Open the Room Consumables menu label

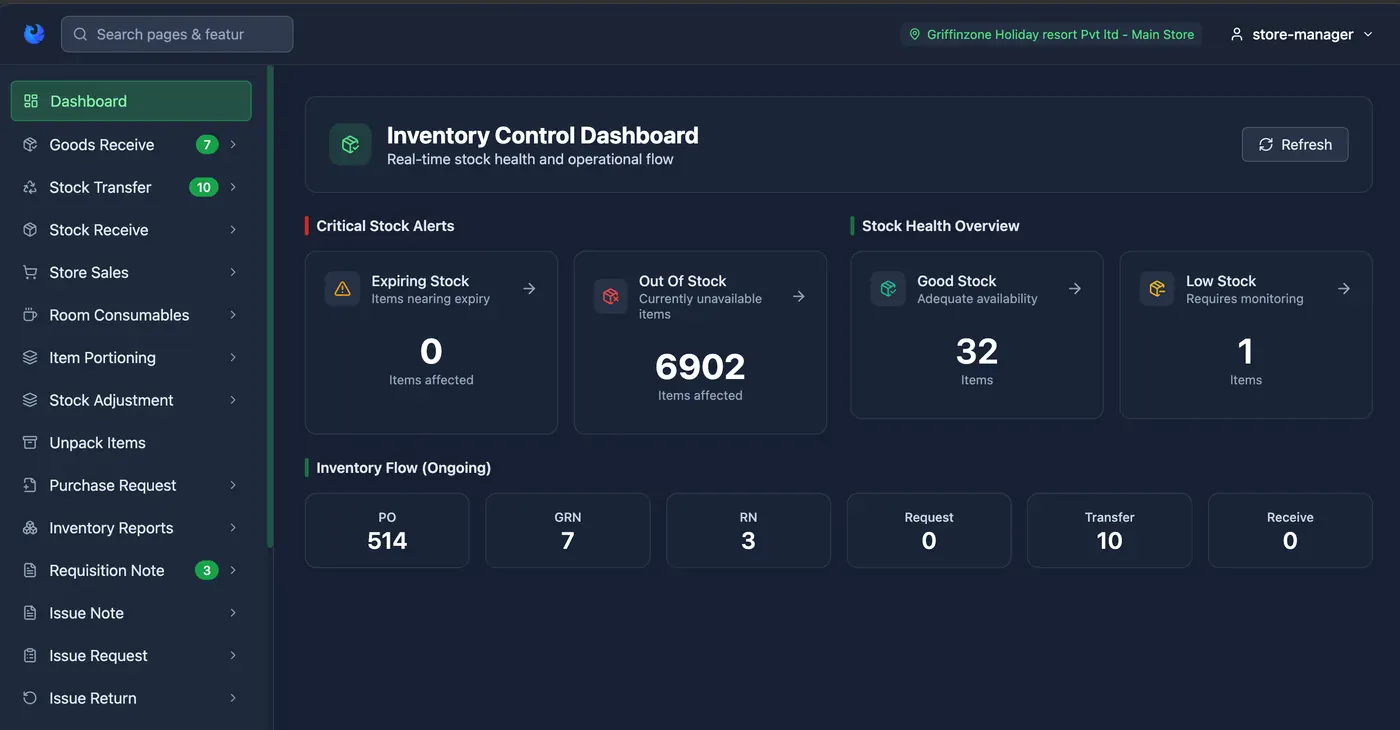tap(119, 315)
